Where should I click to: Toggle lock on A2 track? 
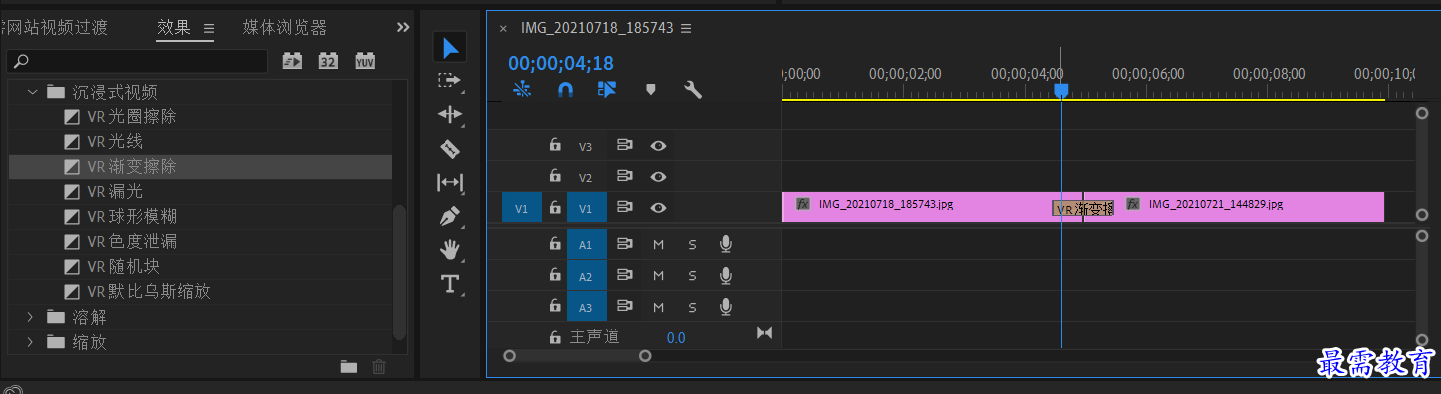pyautogui.click(x=555, y=275)
